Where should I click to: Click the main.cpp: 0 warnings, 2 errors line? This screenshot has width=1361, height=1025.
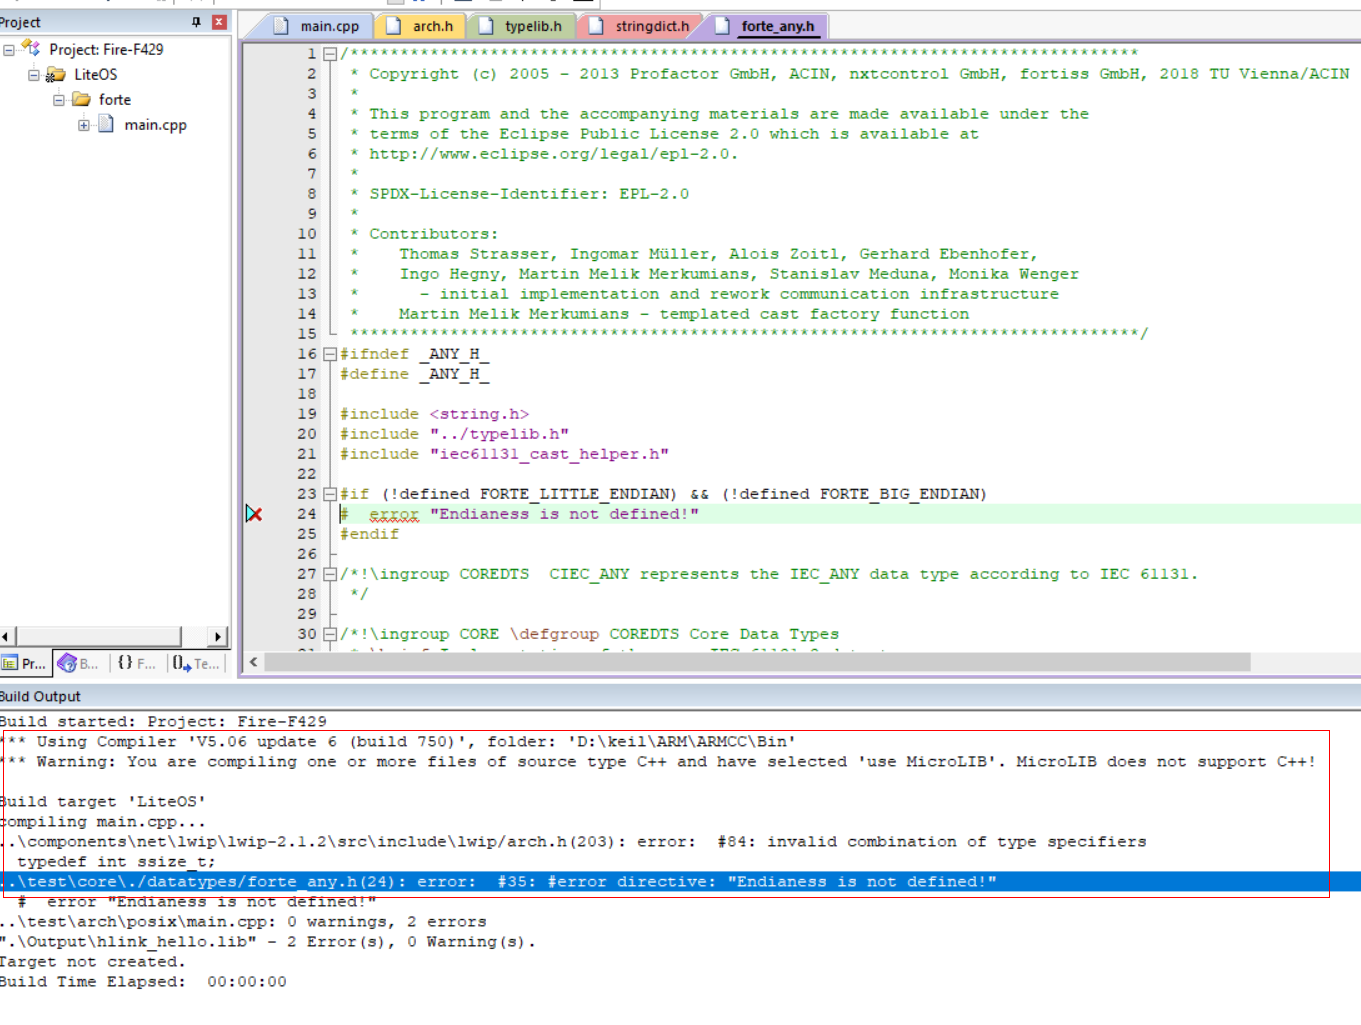point(243,922)
